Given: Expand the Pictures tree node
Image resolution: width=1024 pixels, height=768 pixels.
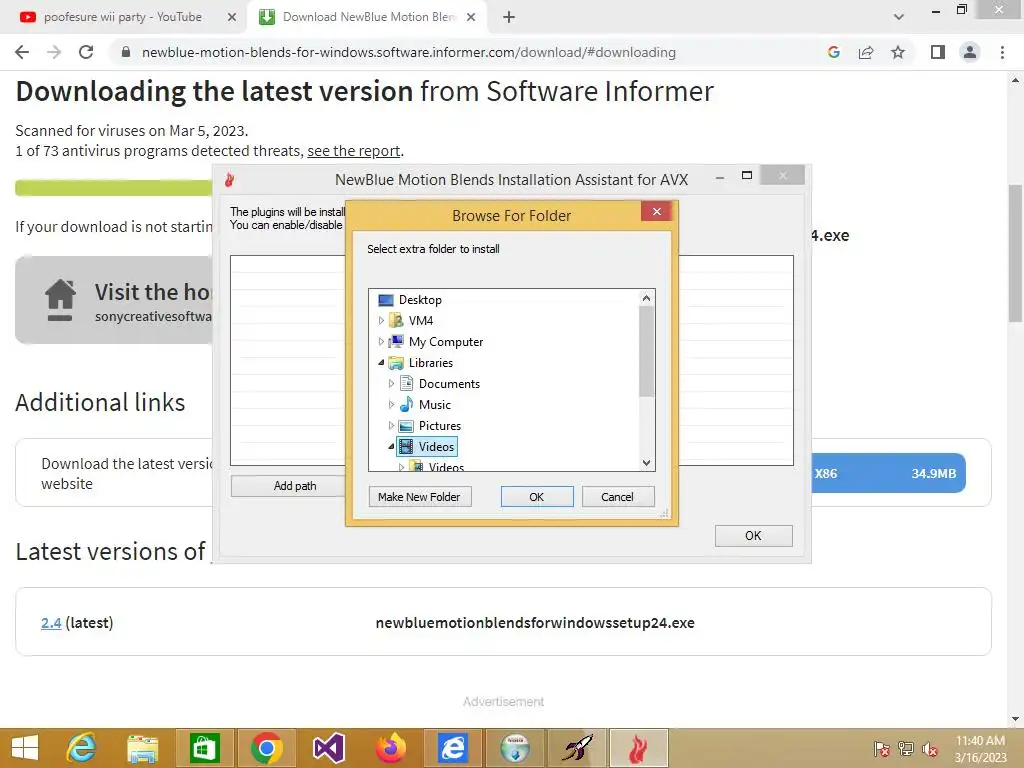Looking at the screenshot, I should tap(391, 425).
